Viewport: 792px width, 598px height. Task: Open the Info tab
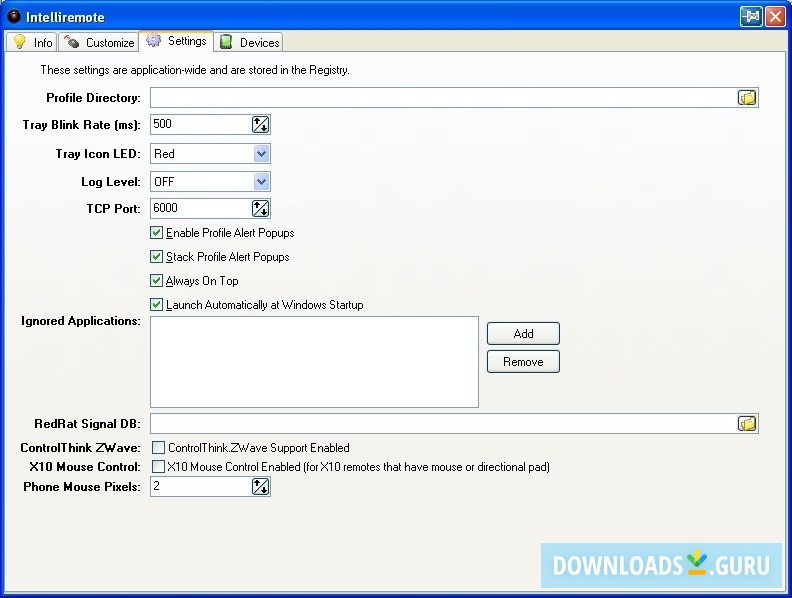32,42
